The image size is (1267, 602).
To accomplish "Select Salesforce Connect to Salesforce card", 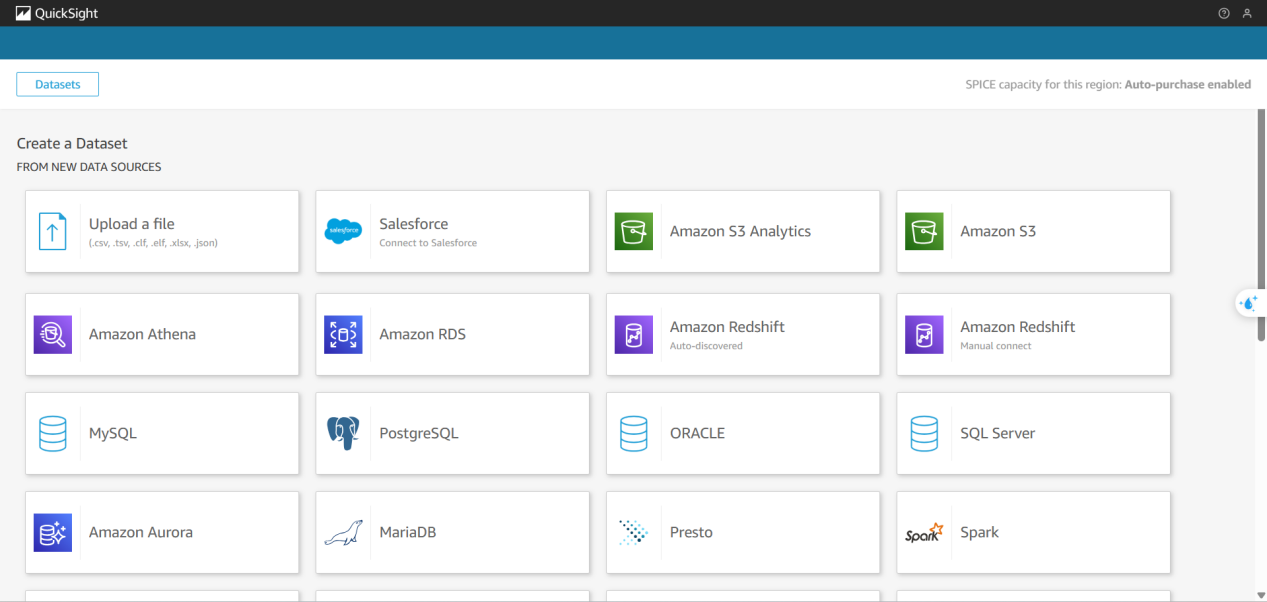I will (x=452, y=231).
